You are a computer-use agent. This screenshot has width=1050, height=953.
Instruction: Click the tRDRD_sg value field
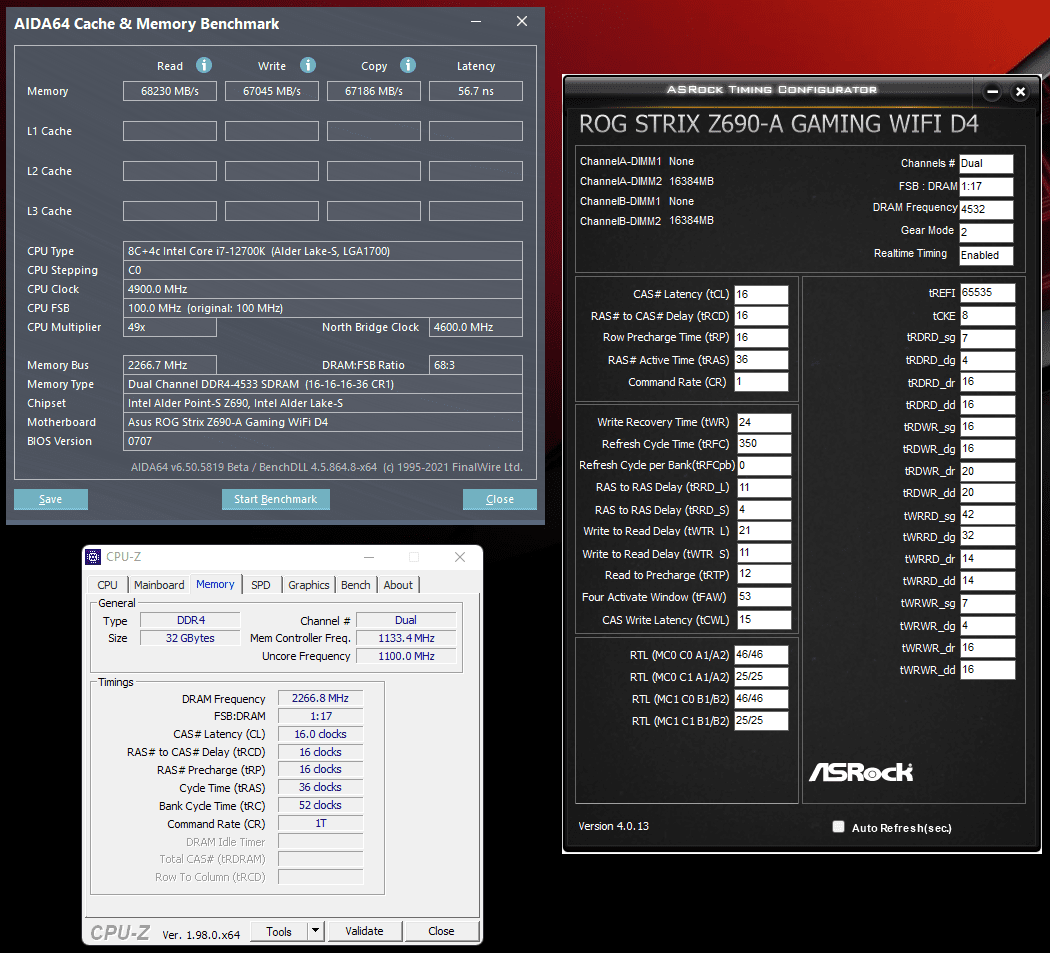pos(988,338)
